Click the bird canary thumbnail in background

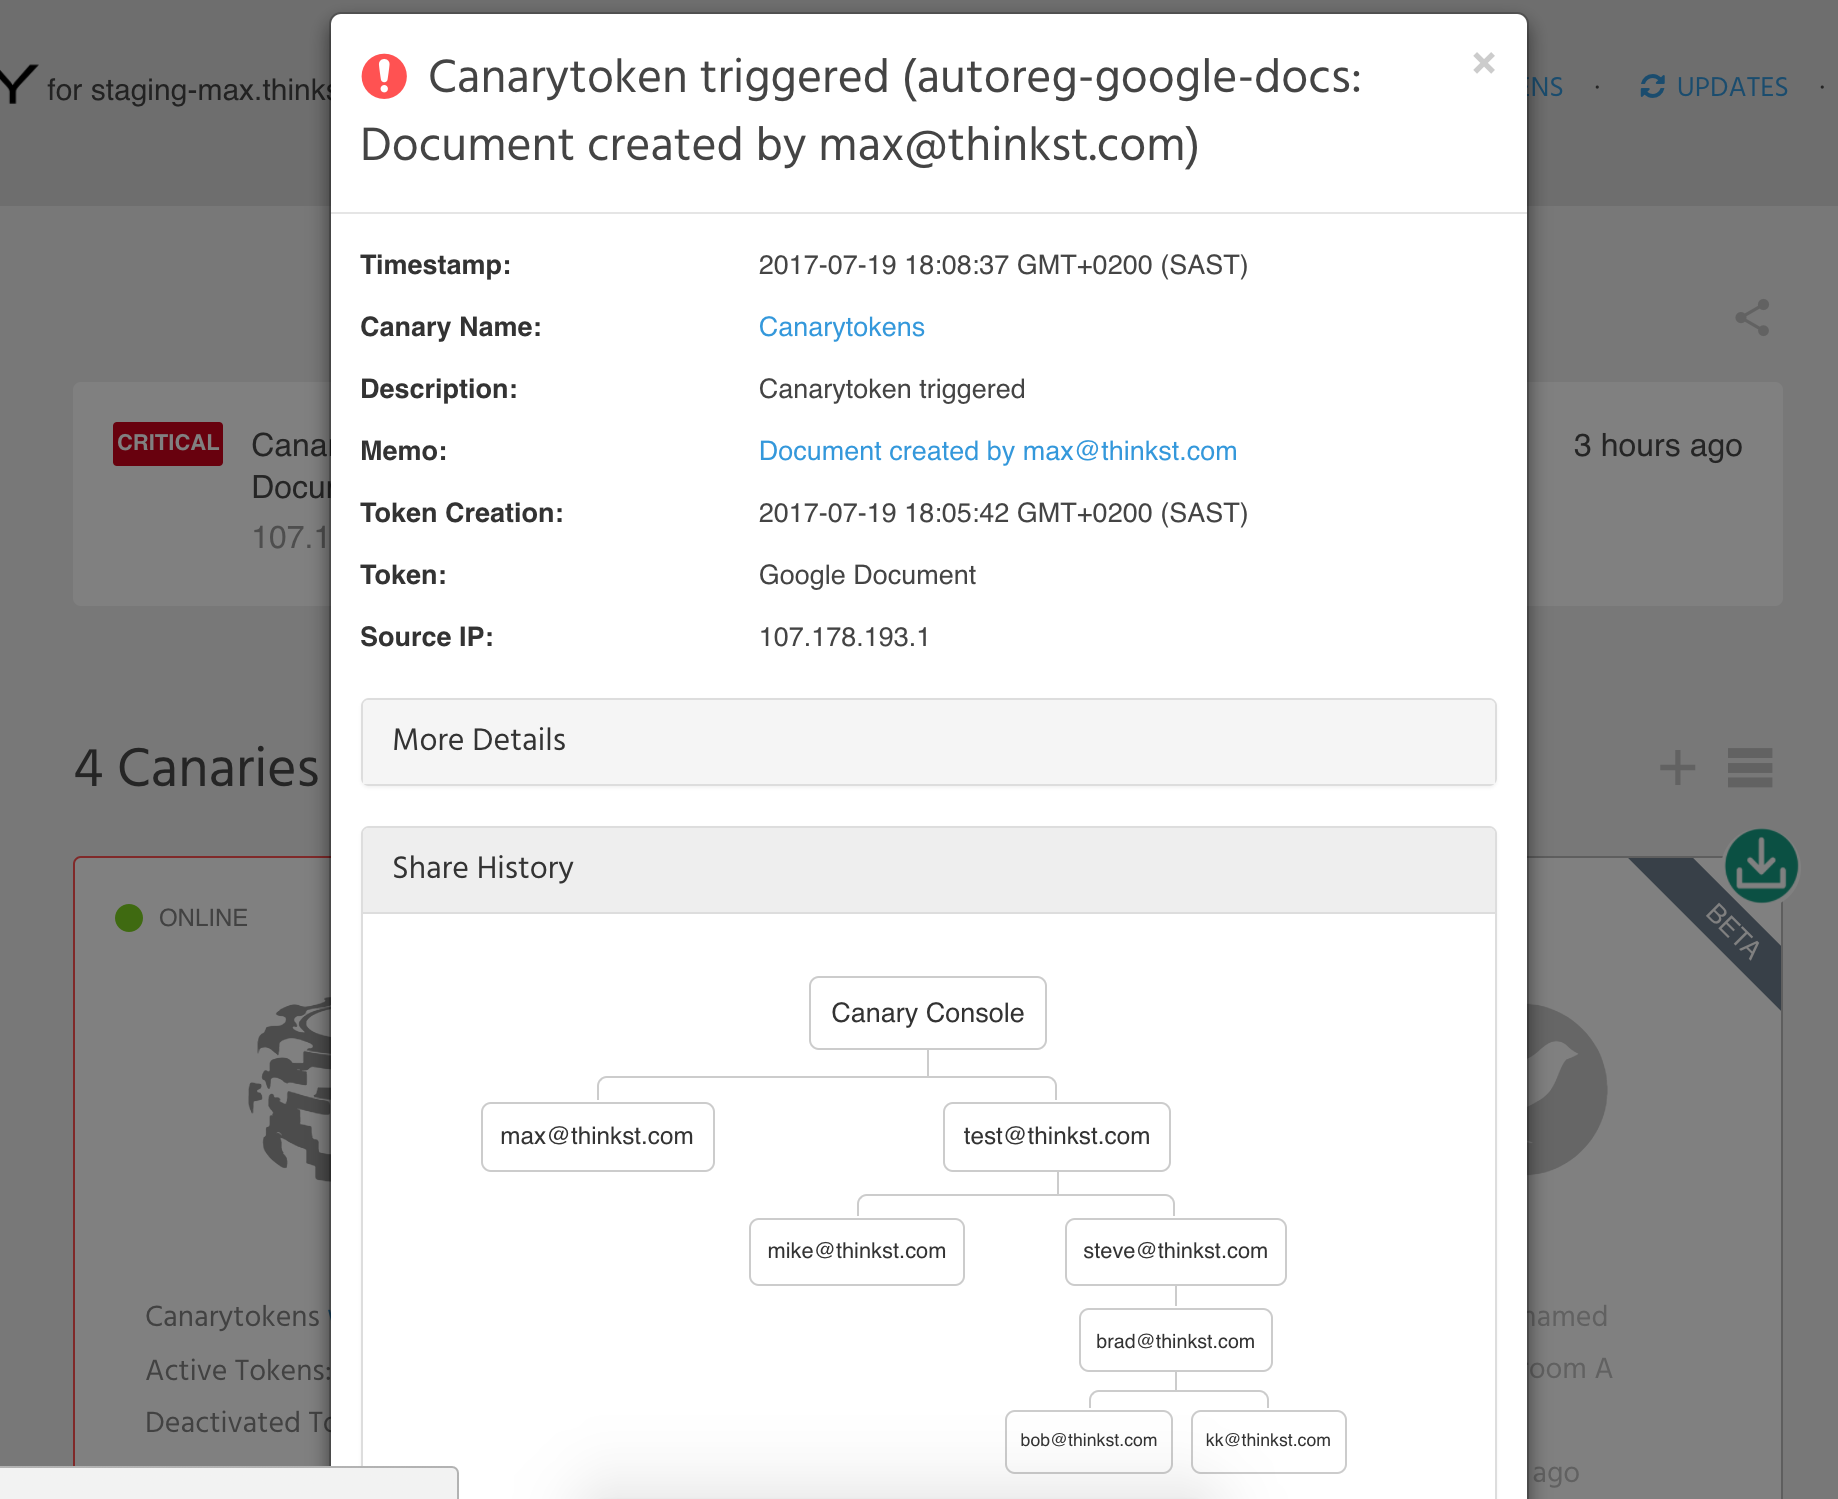(x=1566, y=1088)
